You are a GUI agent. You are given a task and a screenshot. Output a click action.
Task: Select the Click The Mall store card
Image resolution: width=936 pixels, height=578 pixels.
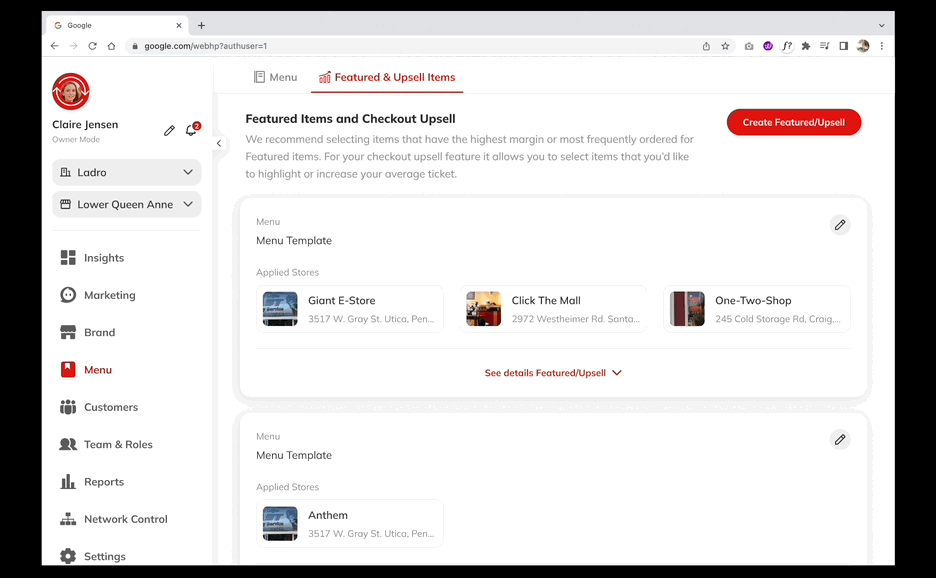[553, 309]
